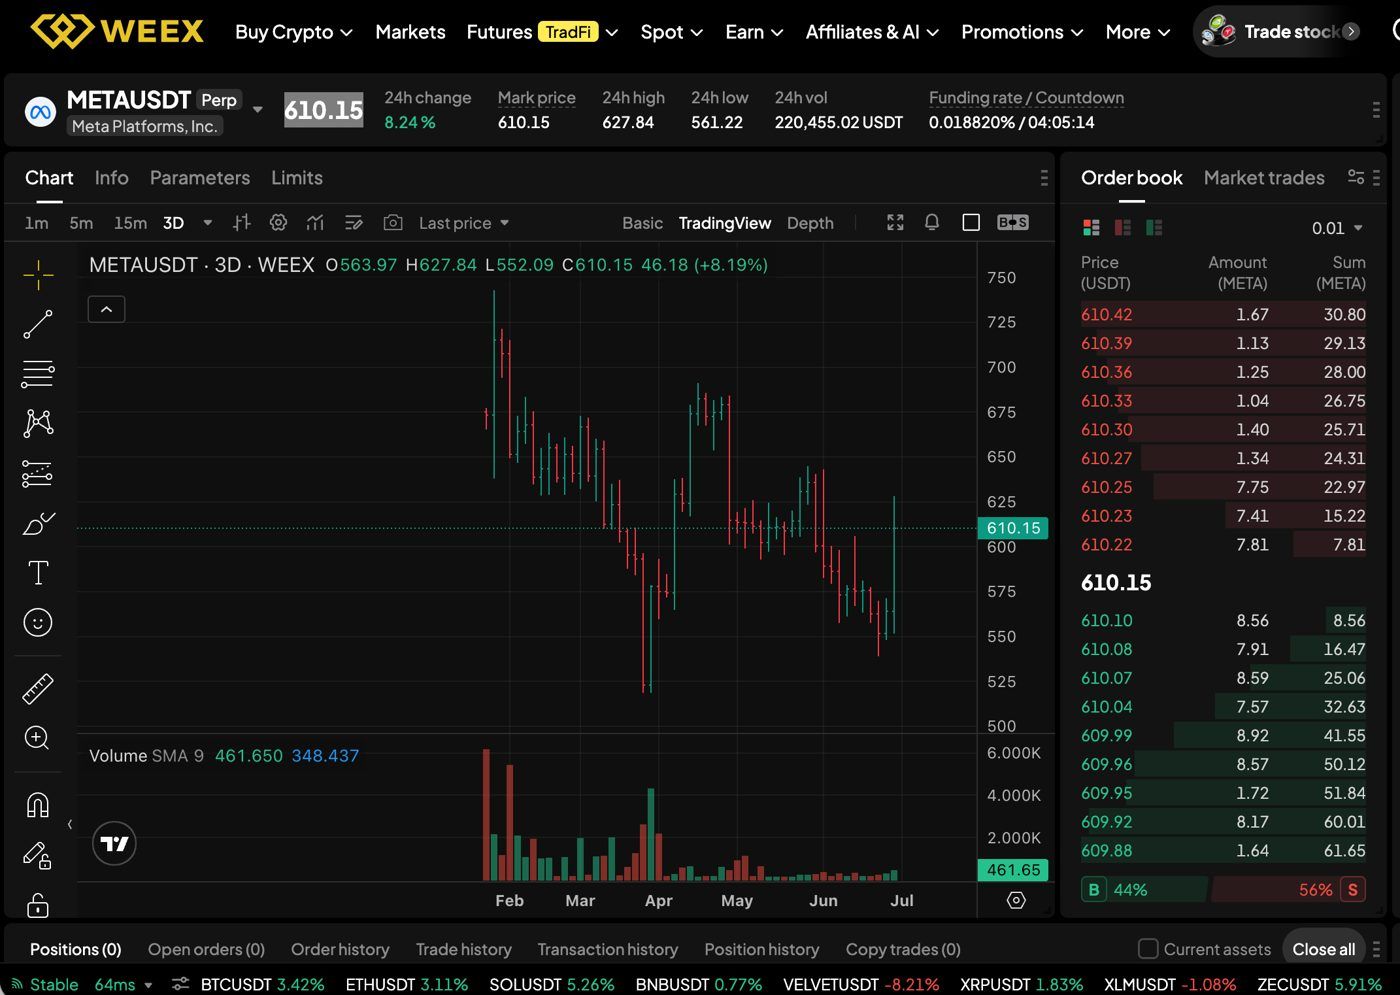Open ticker header more options
This screenshot has width=1400, height=995.
[x=1376, y=110]
